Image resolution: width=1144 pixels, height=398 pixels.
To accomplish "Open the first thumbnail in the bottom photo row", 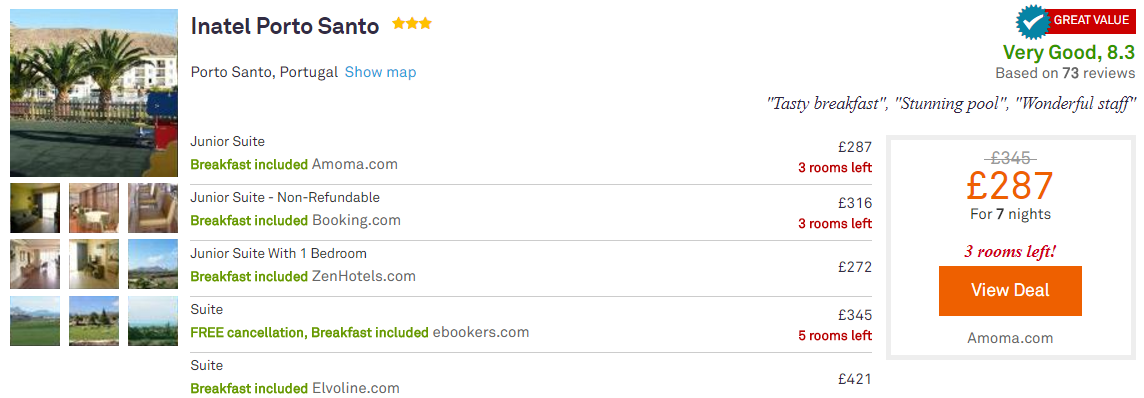I will click(35, 321).
